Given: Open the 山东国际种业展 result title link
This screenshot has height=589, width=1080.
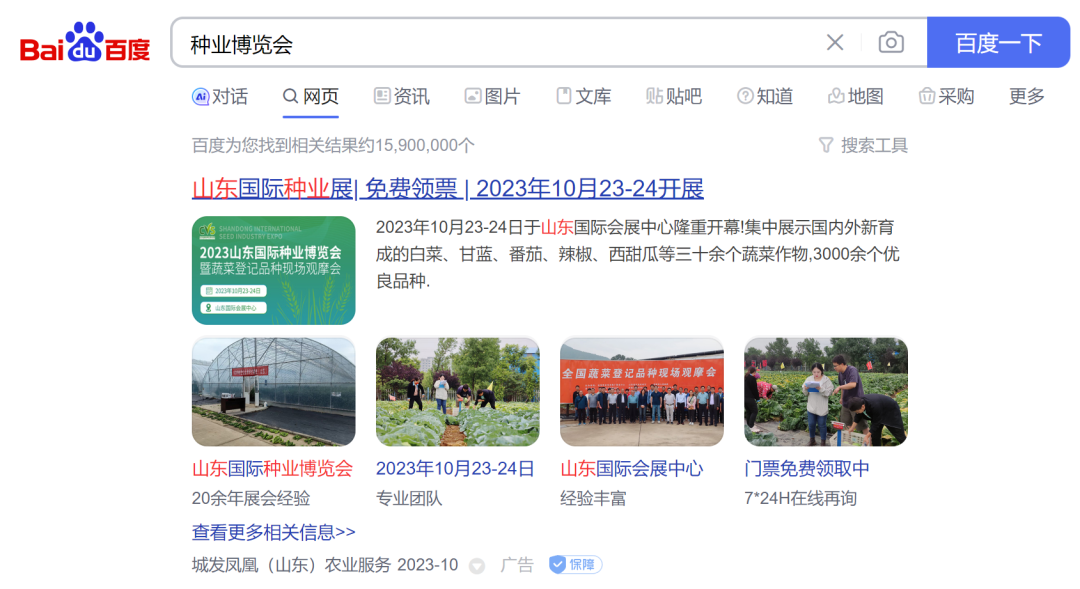Looking at the screenshot, I should (448, 188).
